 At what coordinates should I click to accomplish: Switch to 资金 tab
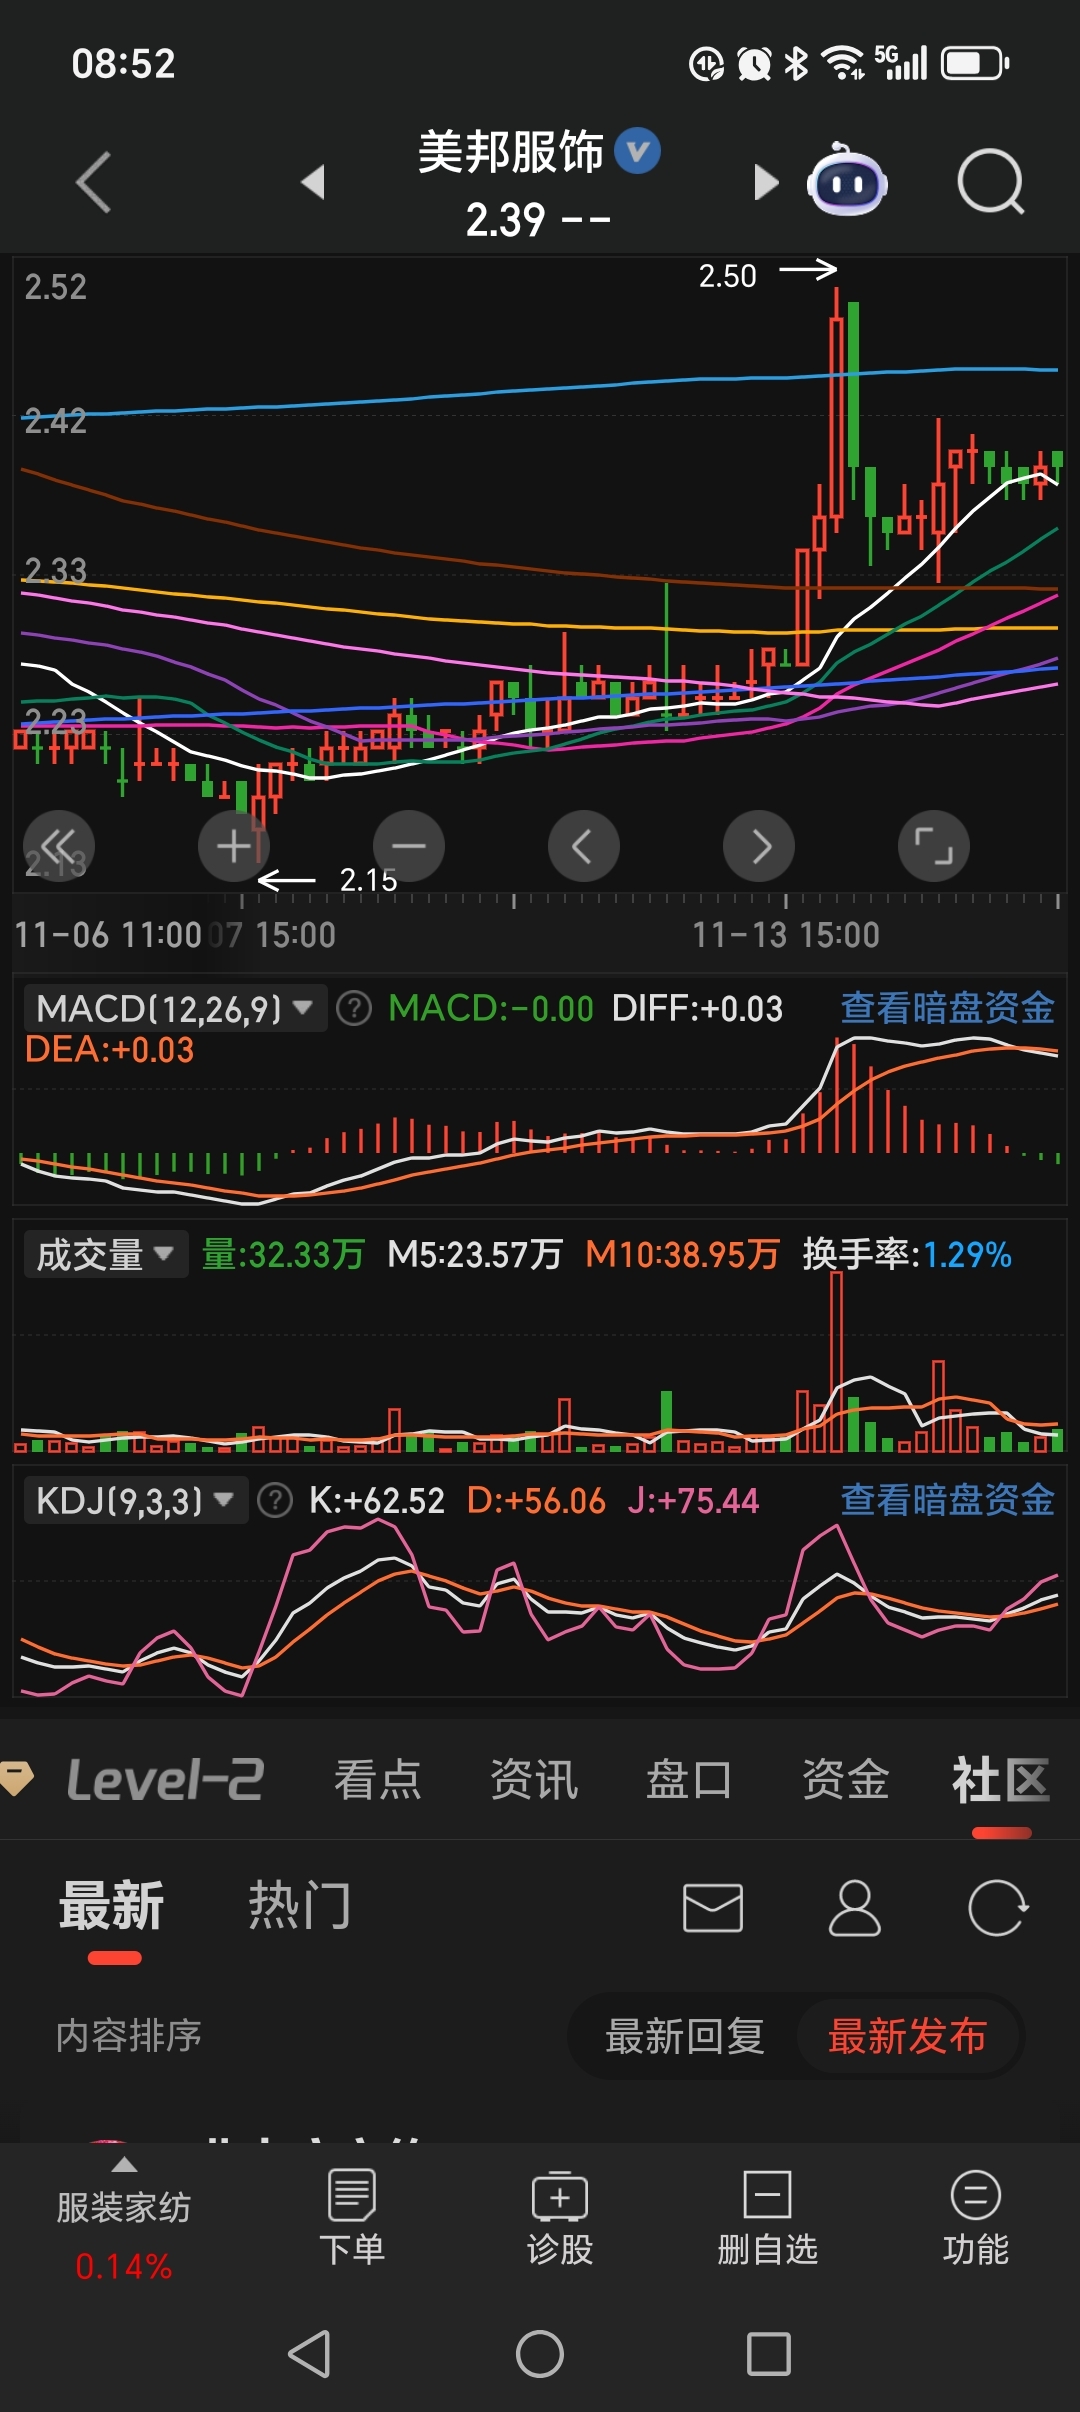846,1780
